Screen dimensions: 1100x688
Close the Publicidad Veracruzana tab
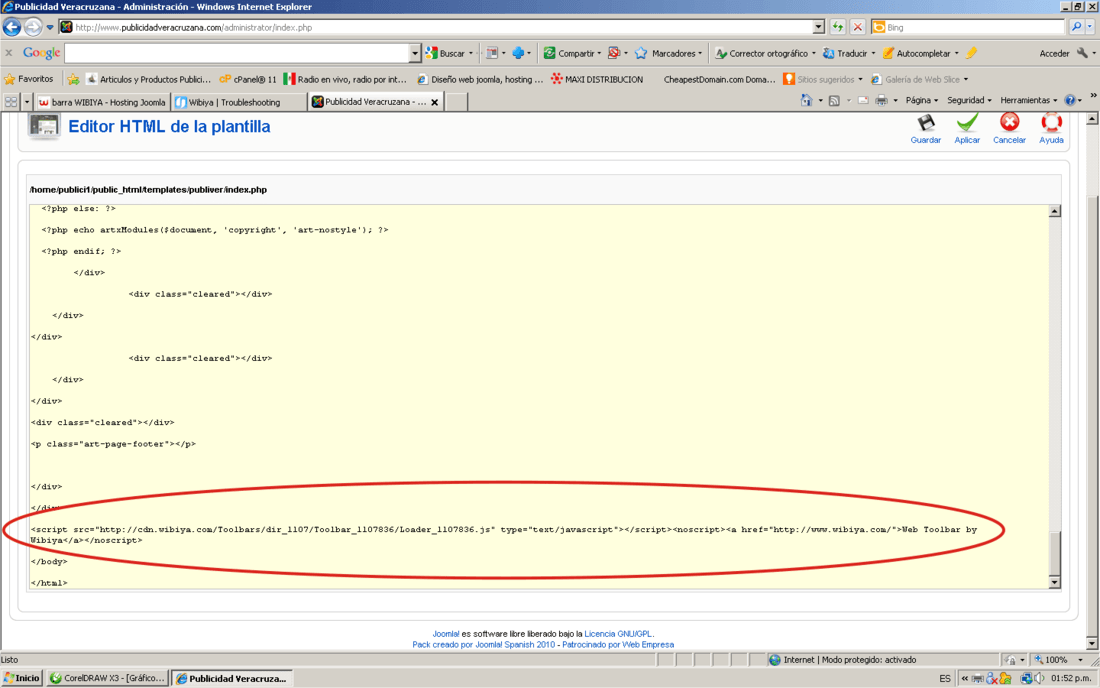coord(434,102)
